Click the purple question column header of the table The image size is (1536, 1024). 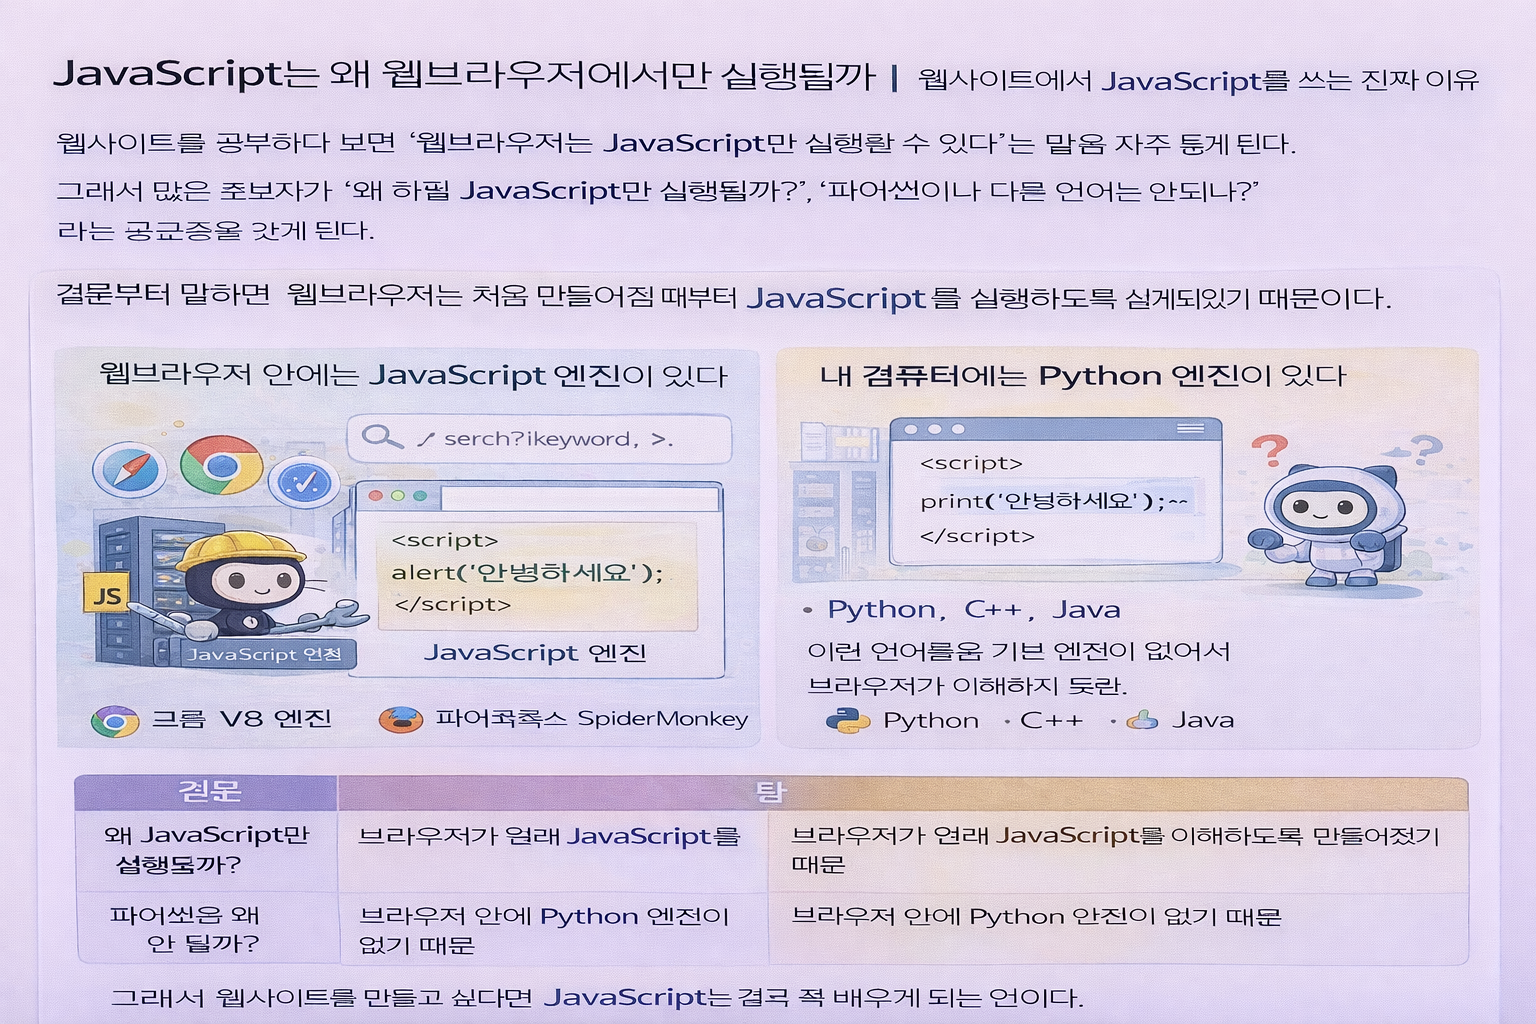(206, 792)
